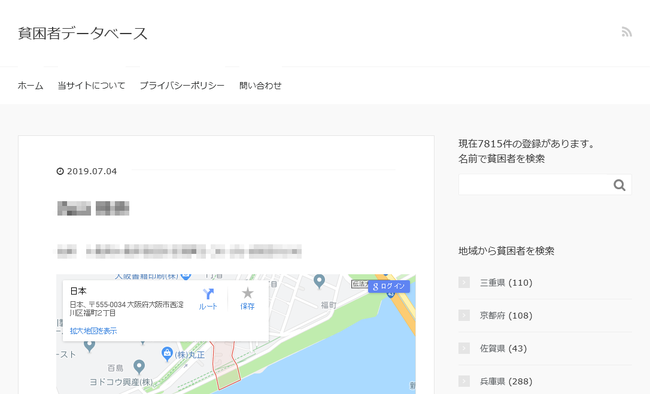Expand the 三重県 arrow icon

(464, 282)
